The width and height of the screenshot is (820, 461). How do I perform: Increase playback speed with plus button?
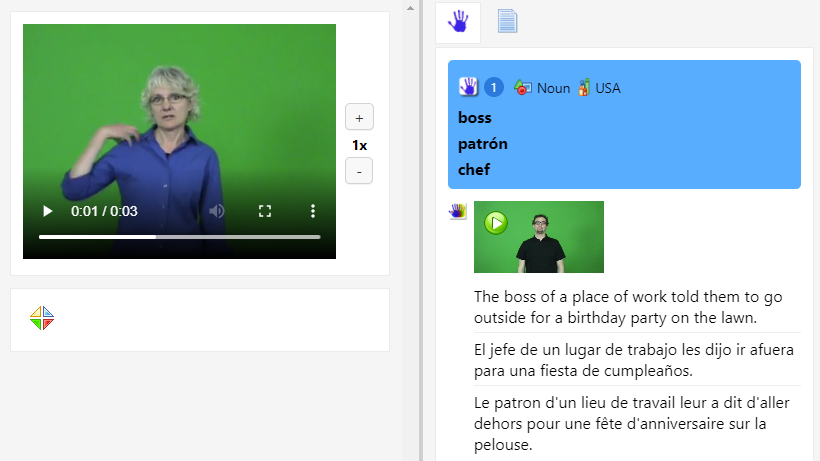359,117
